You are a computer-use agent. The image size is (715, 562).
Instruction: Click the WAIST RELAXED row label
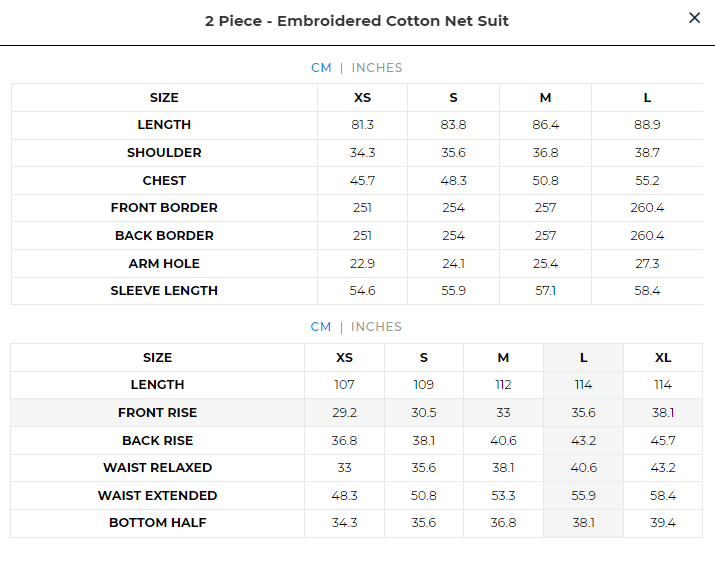(x=157, y=468)
